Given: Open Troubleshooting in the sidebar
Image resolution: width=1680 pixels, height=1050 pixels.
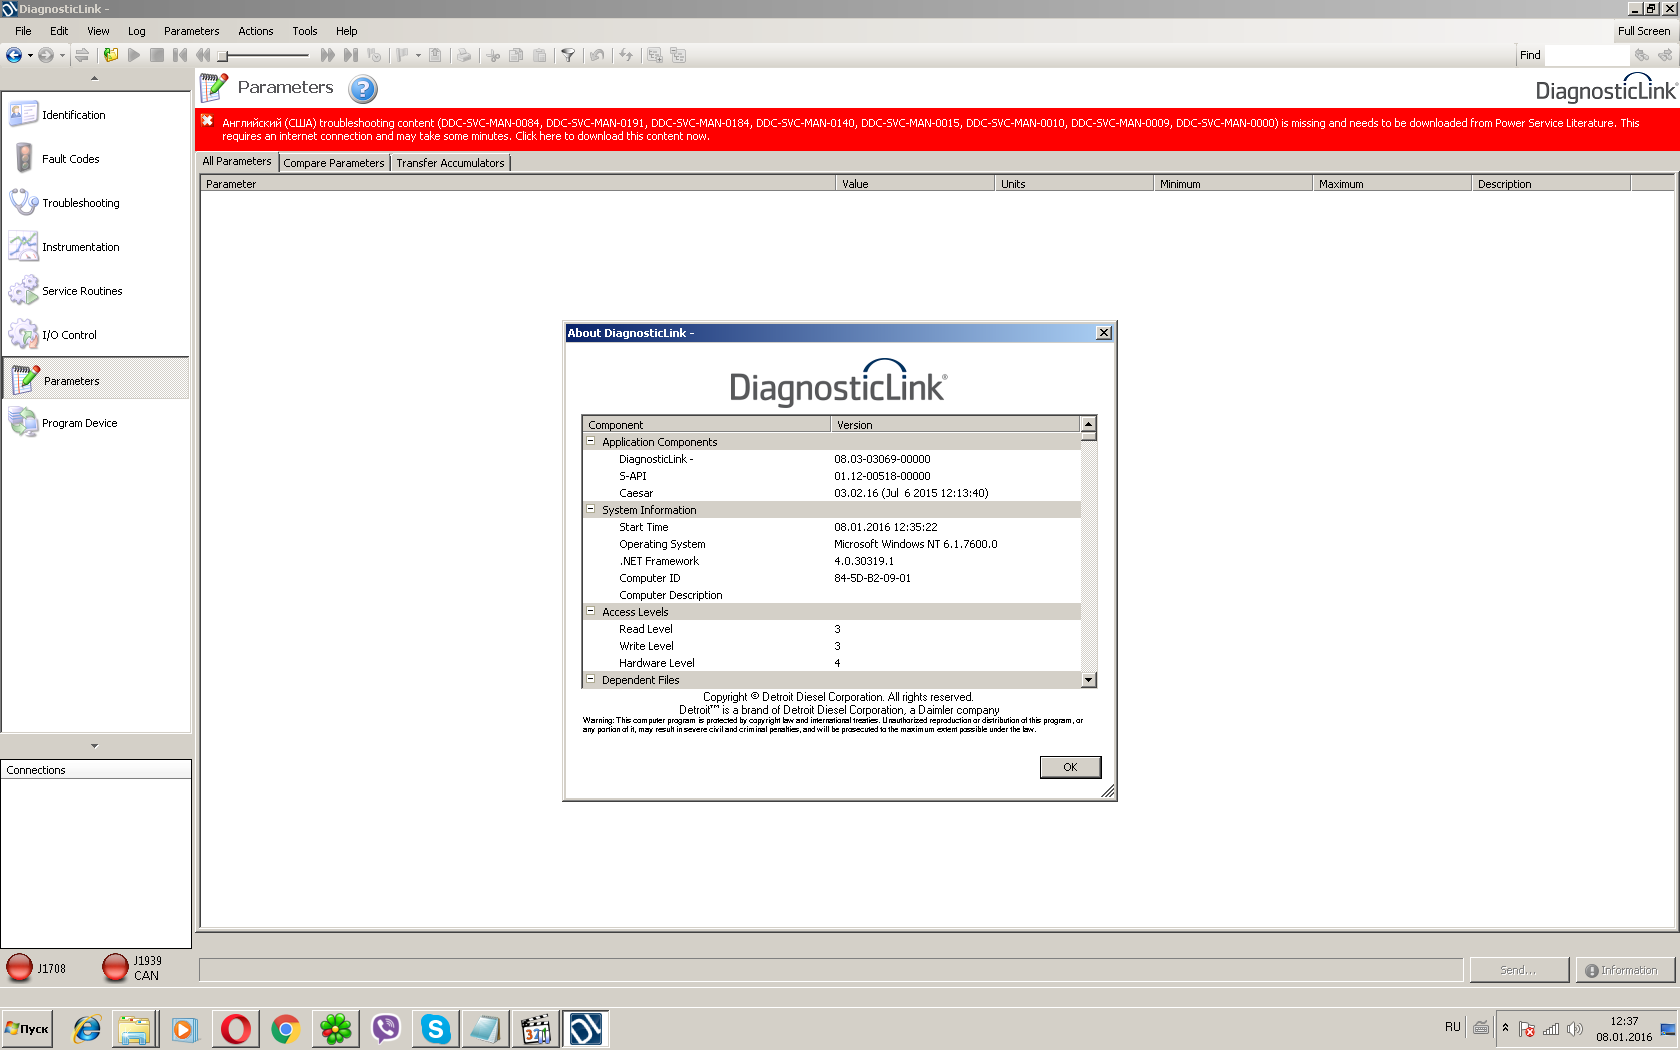Looking at the screenshot, I should tap(95, 203).
